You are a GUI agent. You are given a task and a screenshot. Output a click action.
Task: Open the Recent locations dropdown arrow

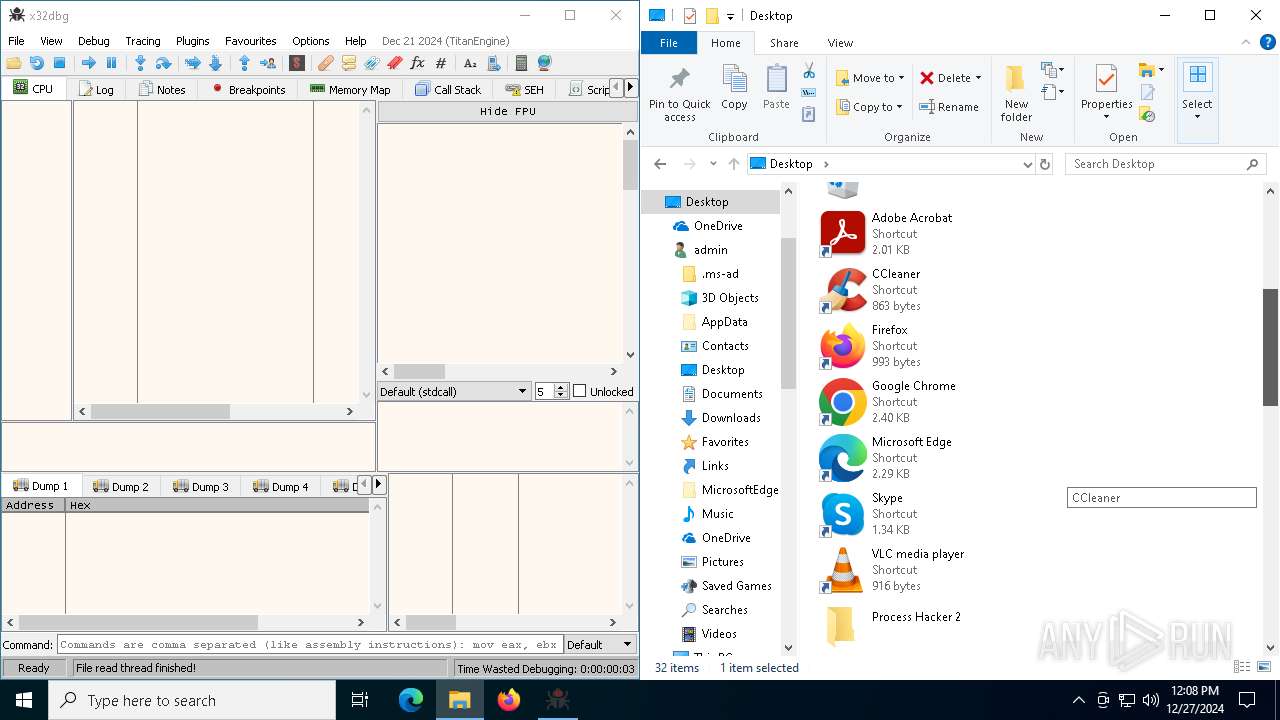click(713, 164)
